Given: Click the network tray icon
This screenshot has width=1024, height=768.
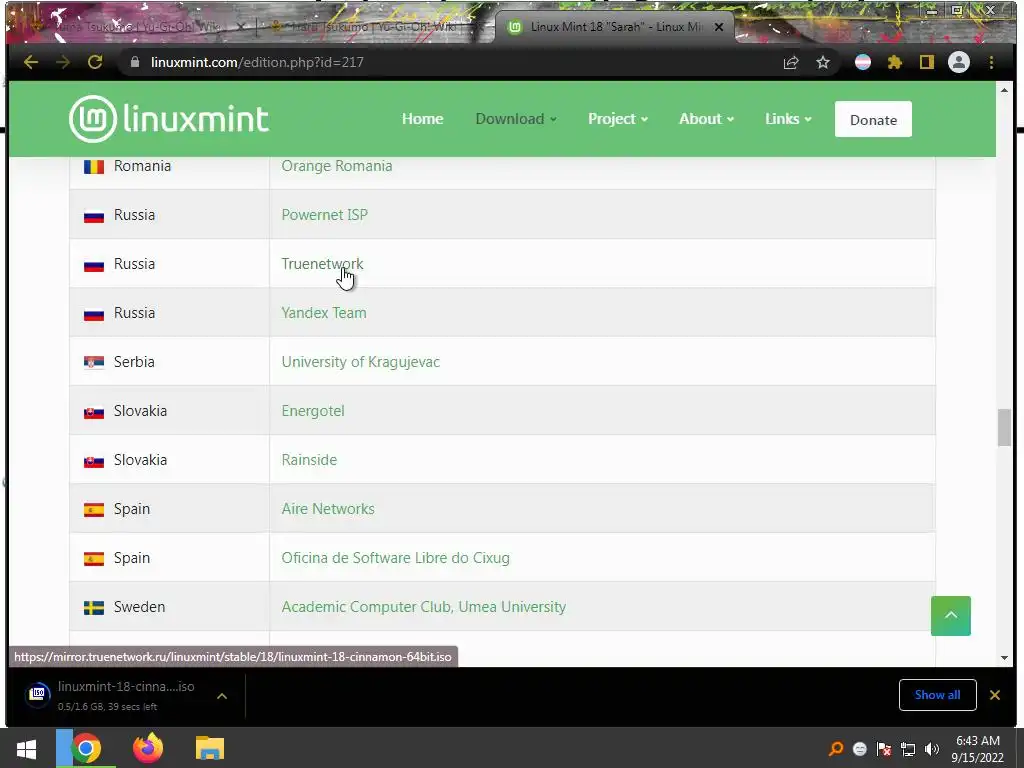Looking at the screenshot, I should (x=908, y=749).
